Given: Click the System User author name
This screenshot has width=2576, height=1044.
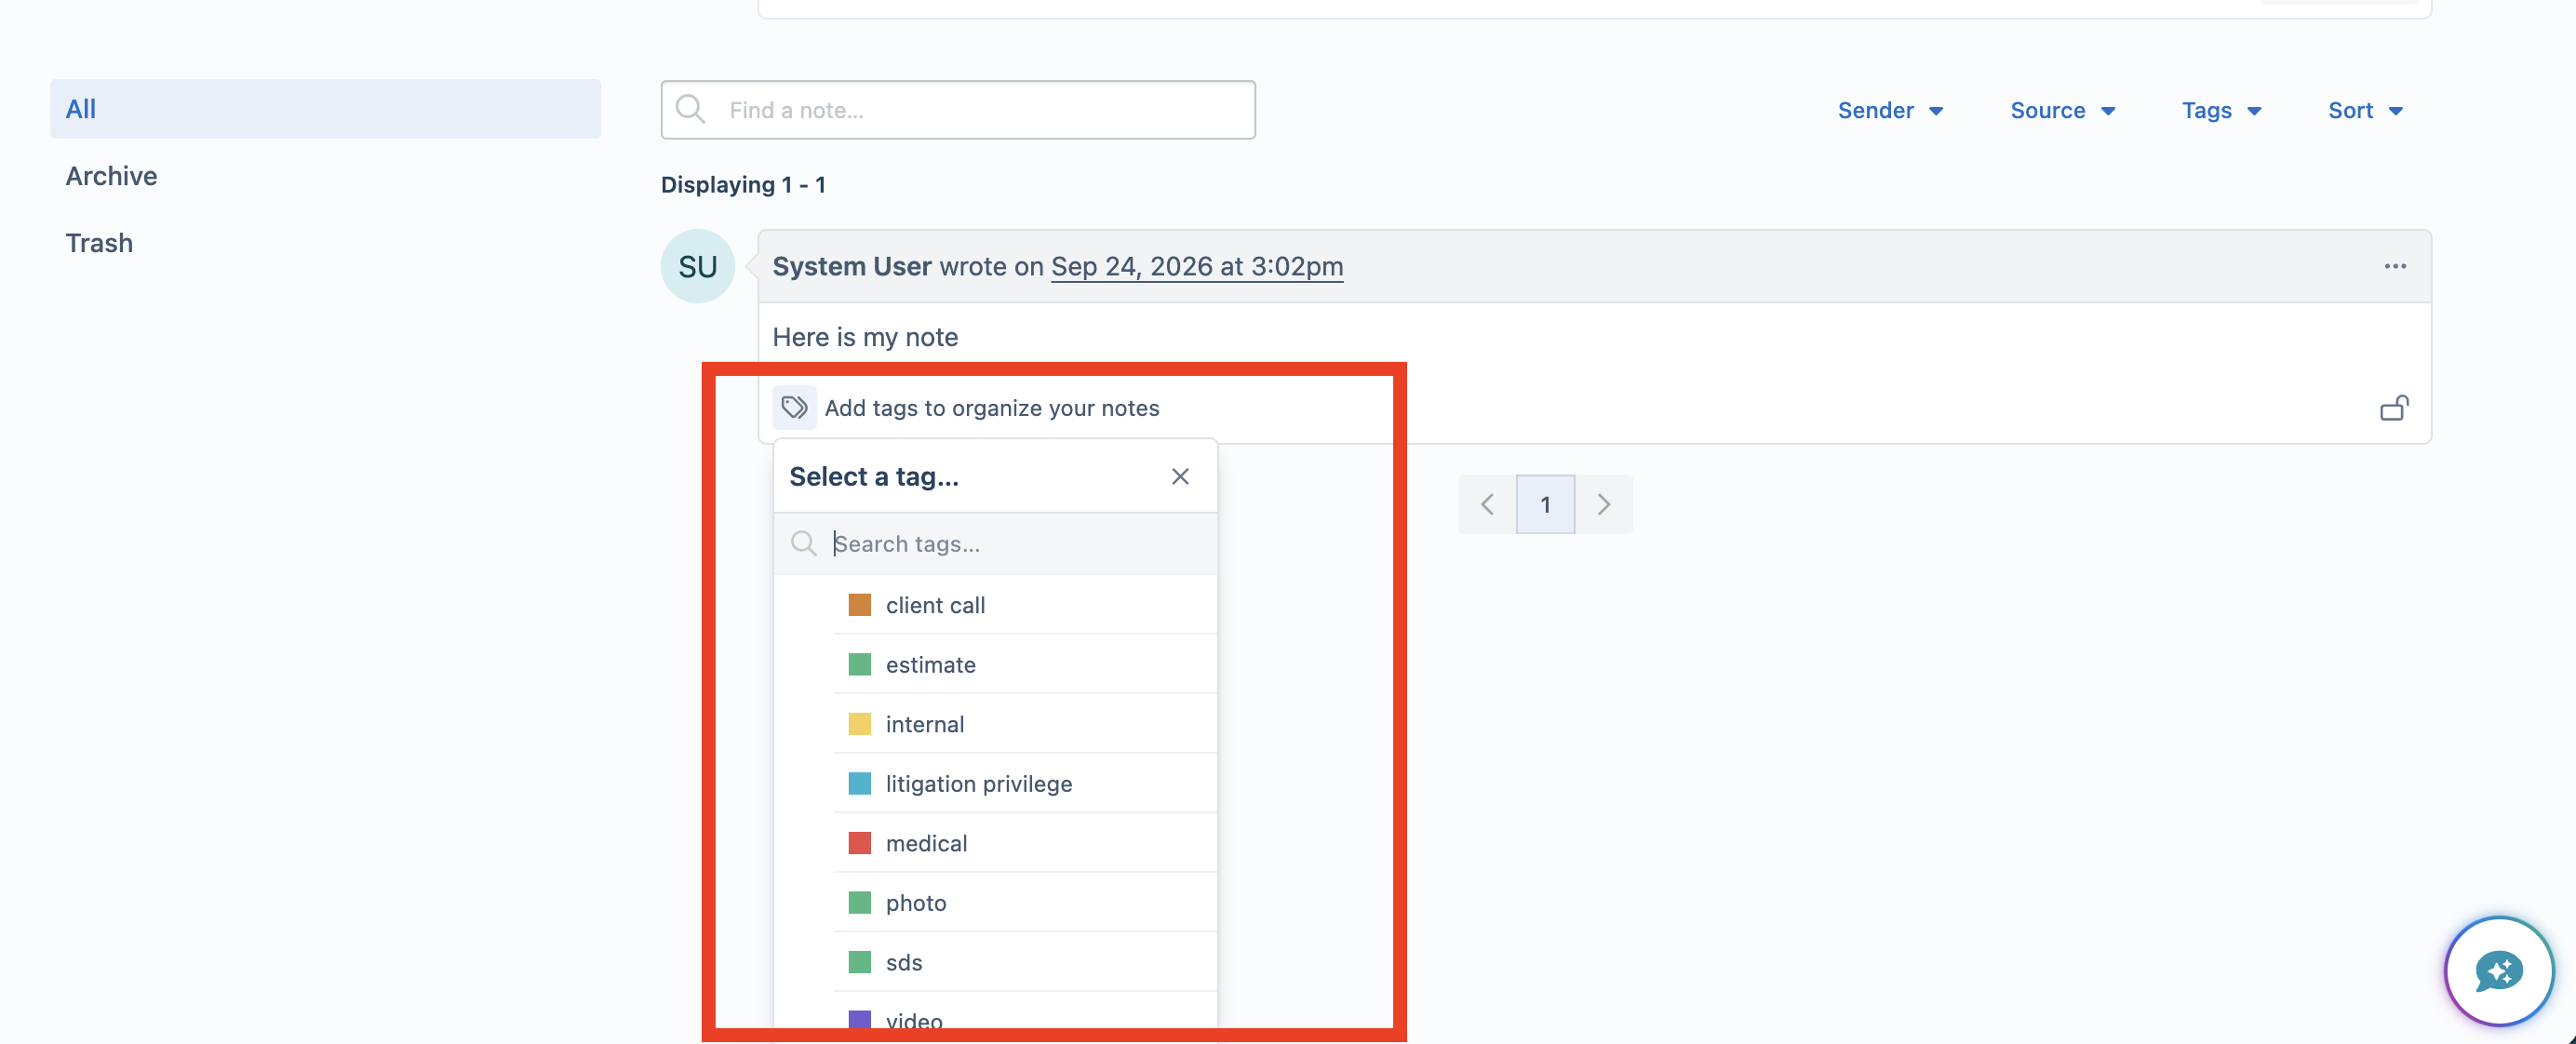Looking at the screenshot, I should (852, 266).
